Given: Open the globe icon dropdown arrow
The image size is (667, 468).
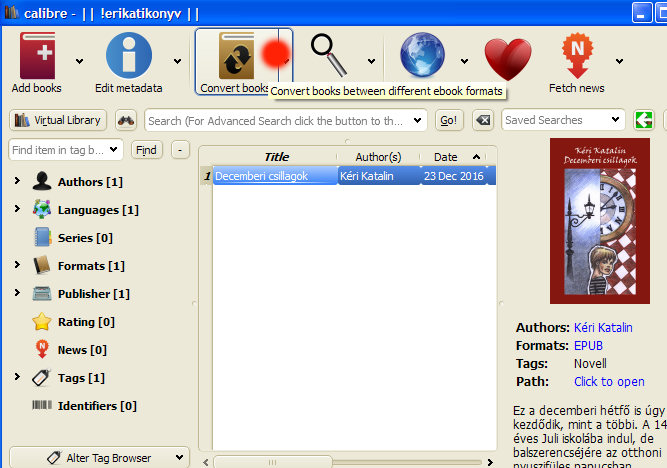Looking at the screenshot, I should tap(465, 61).
